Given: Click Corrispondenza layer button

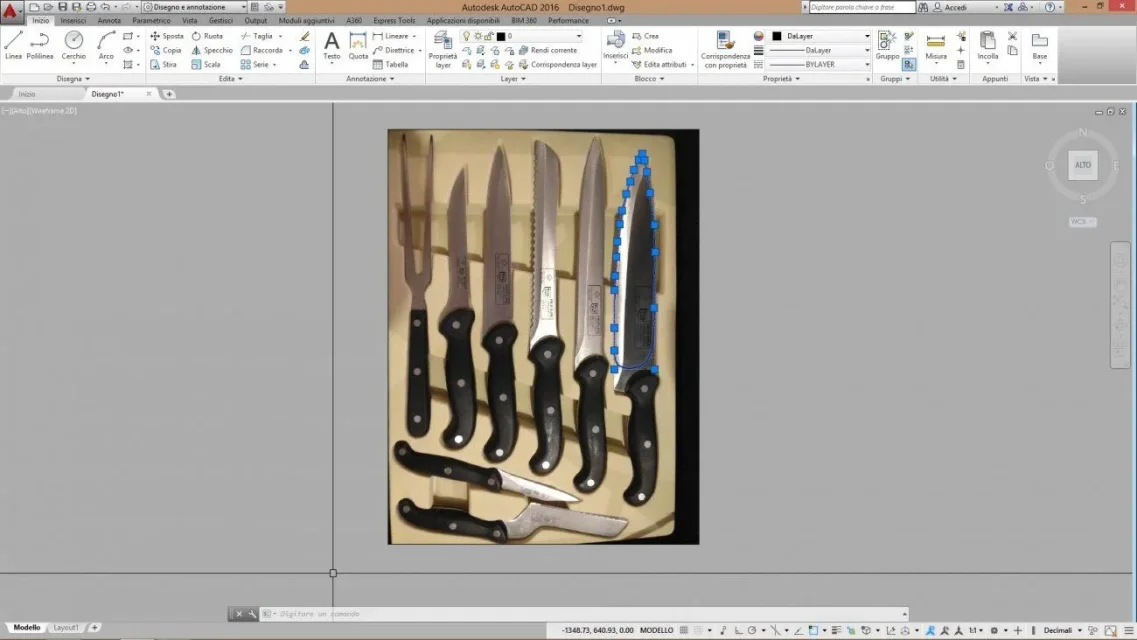Looking at the screenshot, I should point(558,65).
